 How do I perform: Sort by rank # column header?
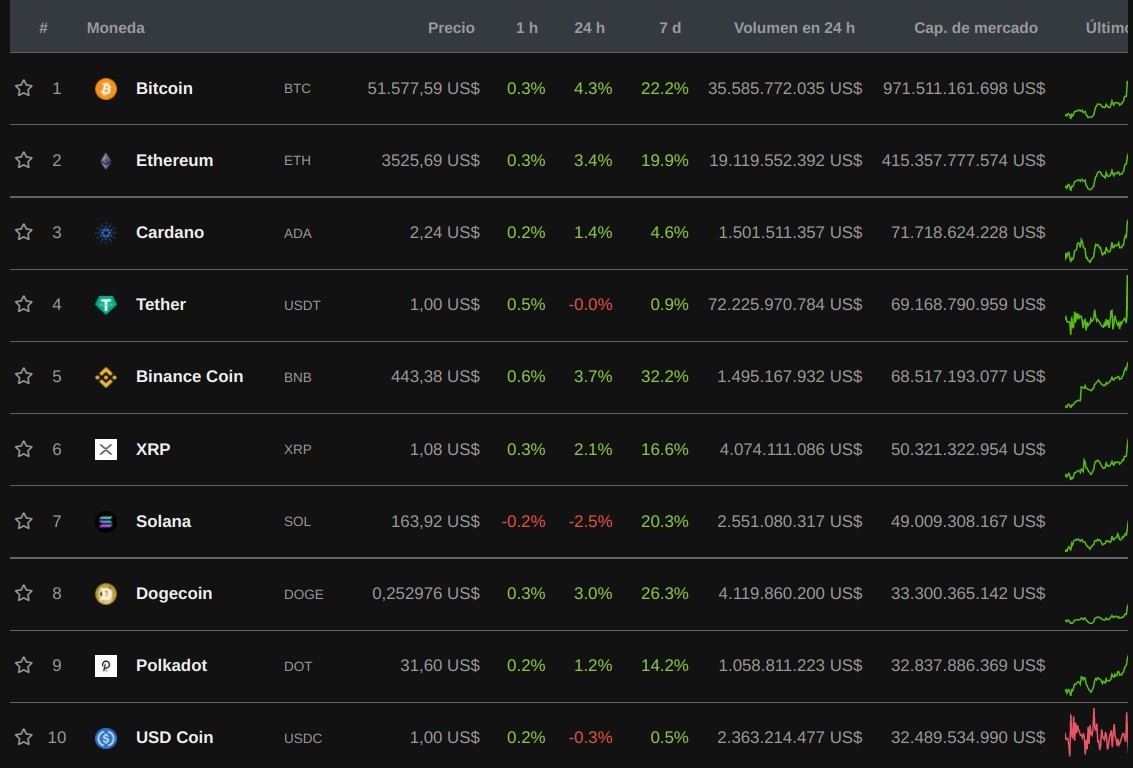click(x=43, y=27)
